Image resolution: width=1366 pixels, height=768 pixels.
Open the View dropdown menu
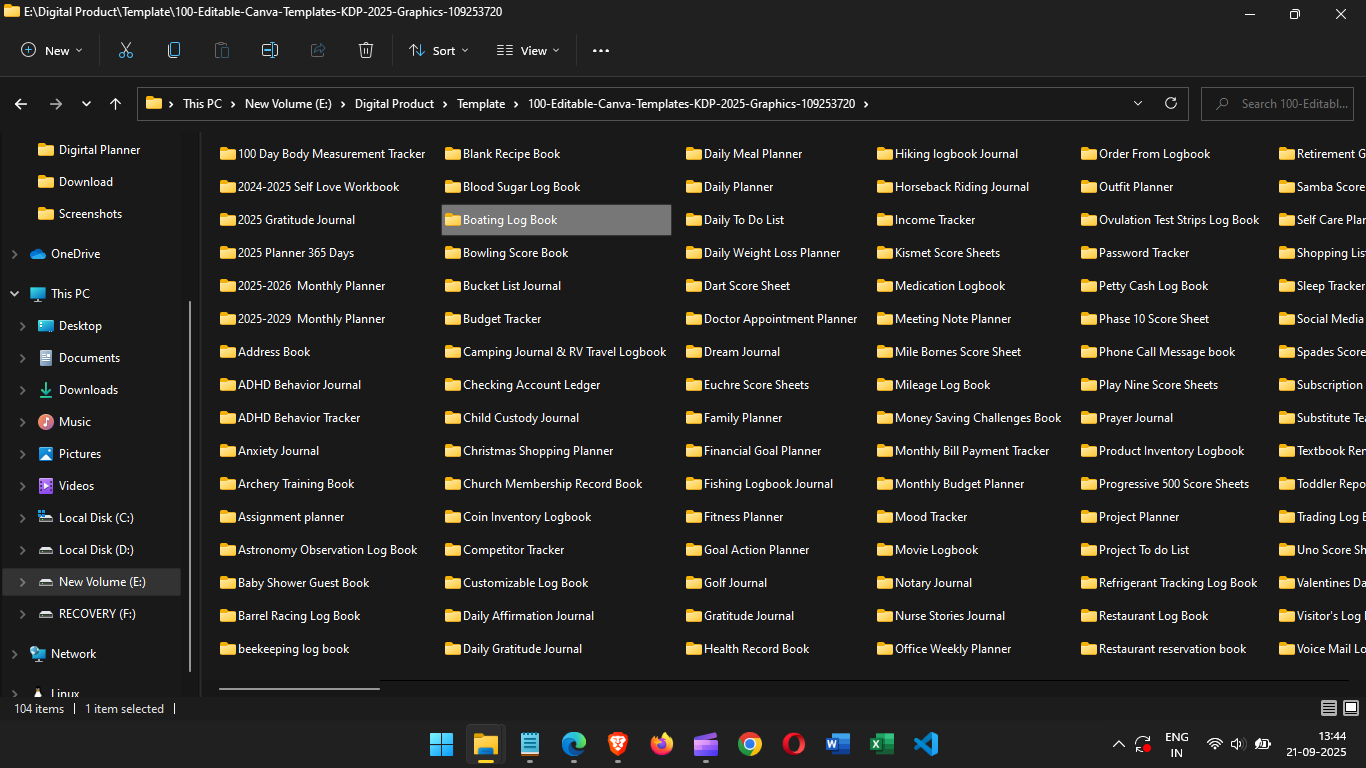(x=528, y=50)
